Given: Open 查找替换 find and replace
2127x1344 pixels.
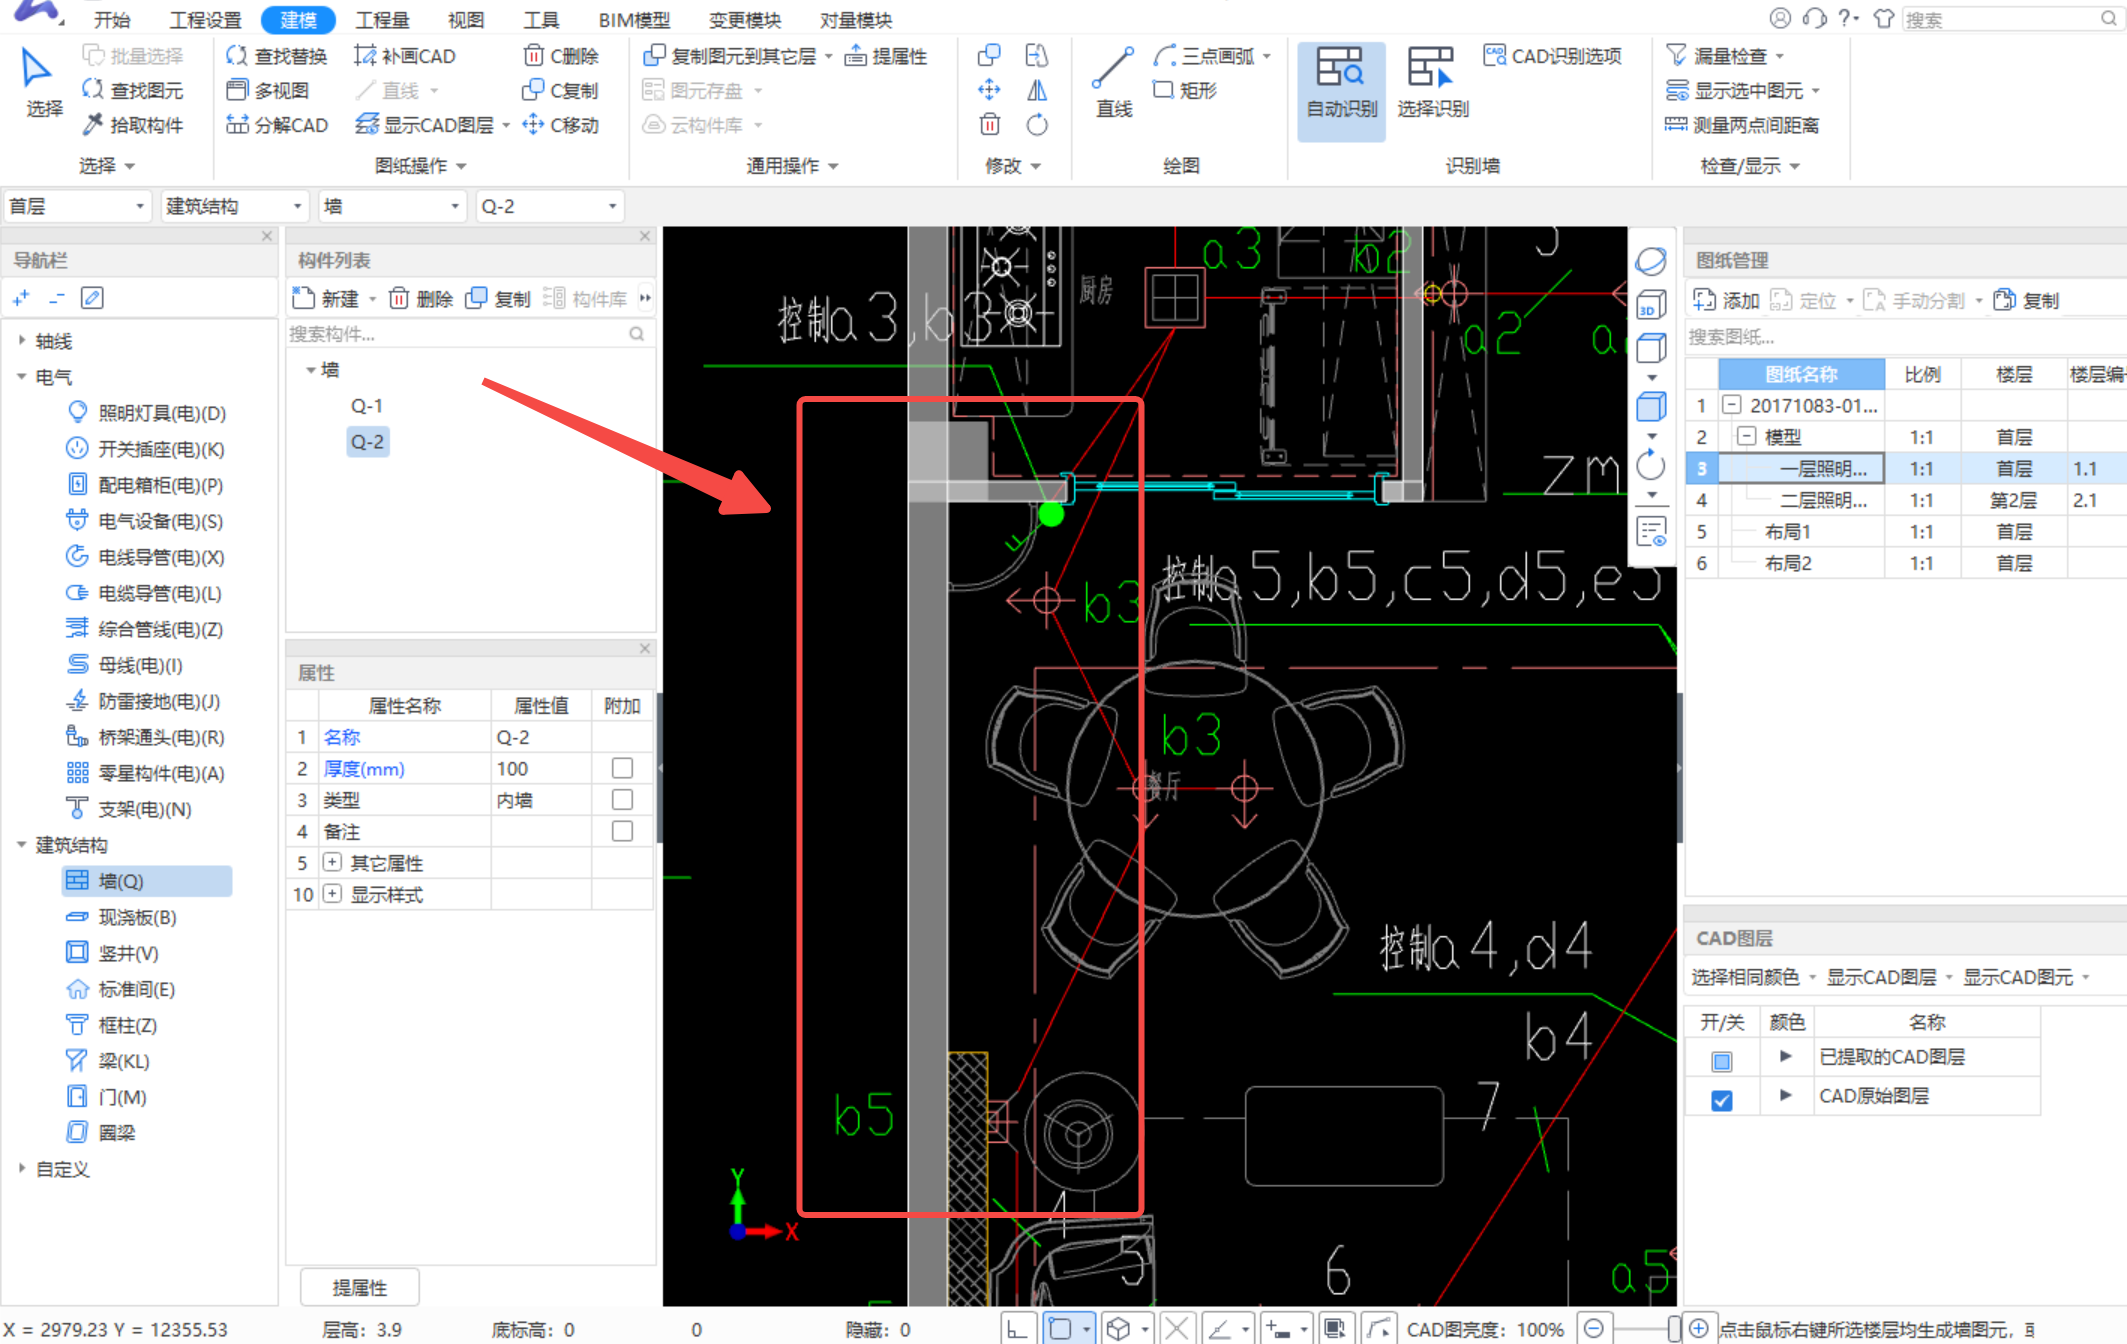Looking at the screenshot, I should (277, 56).
